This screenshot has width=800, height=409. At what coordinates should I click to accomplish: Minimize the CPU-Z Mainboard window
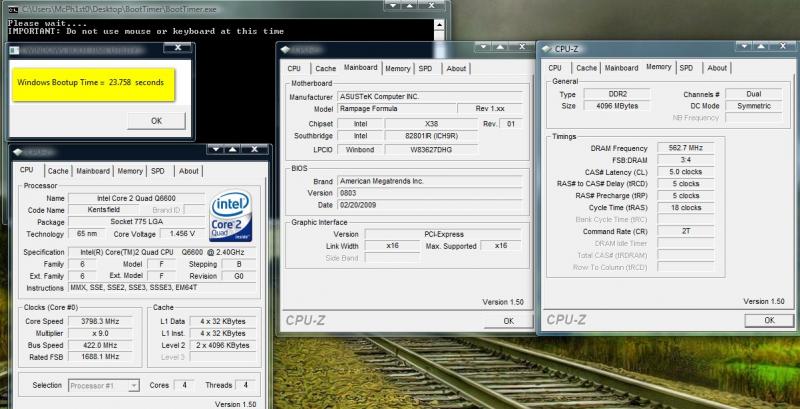coord(483,47)
